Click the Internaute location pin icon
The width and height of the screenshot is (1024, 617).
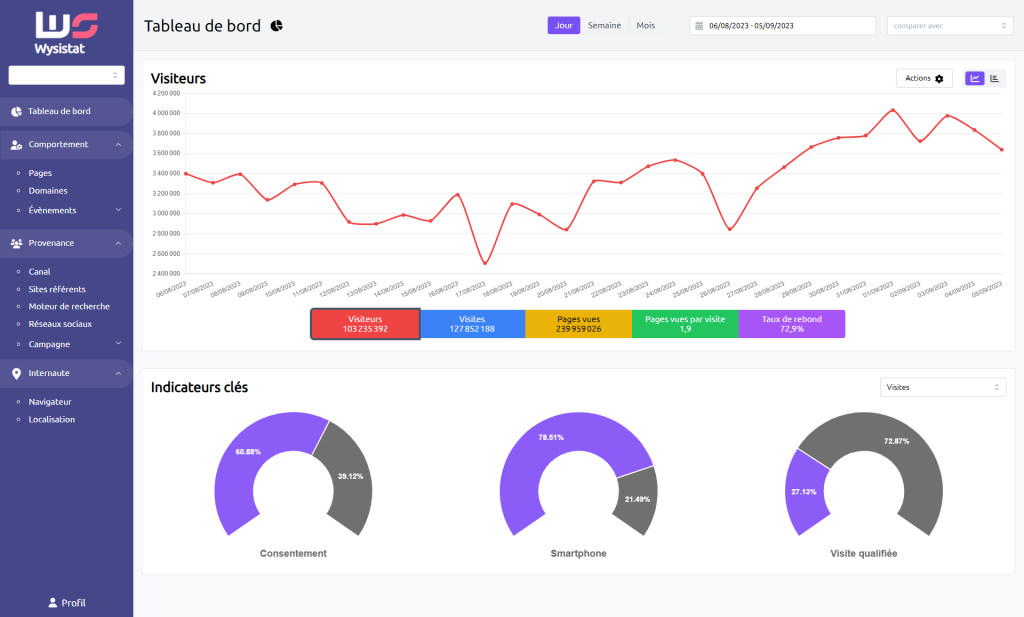point(16,373)
